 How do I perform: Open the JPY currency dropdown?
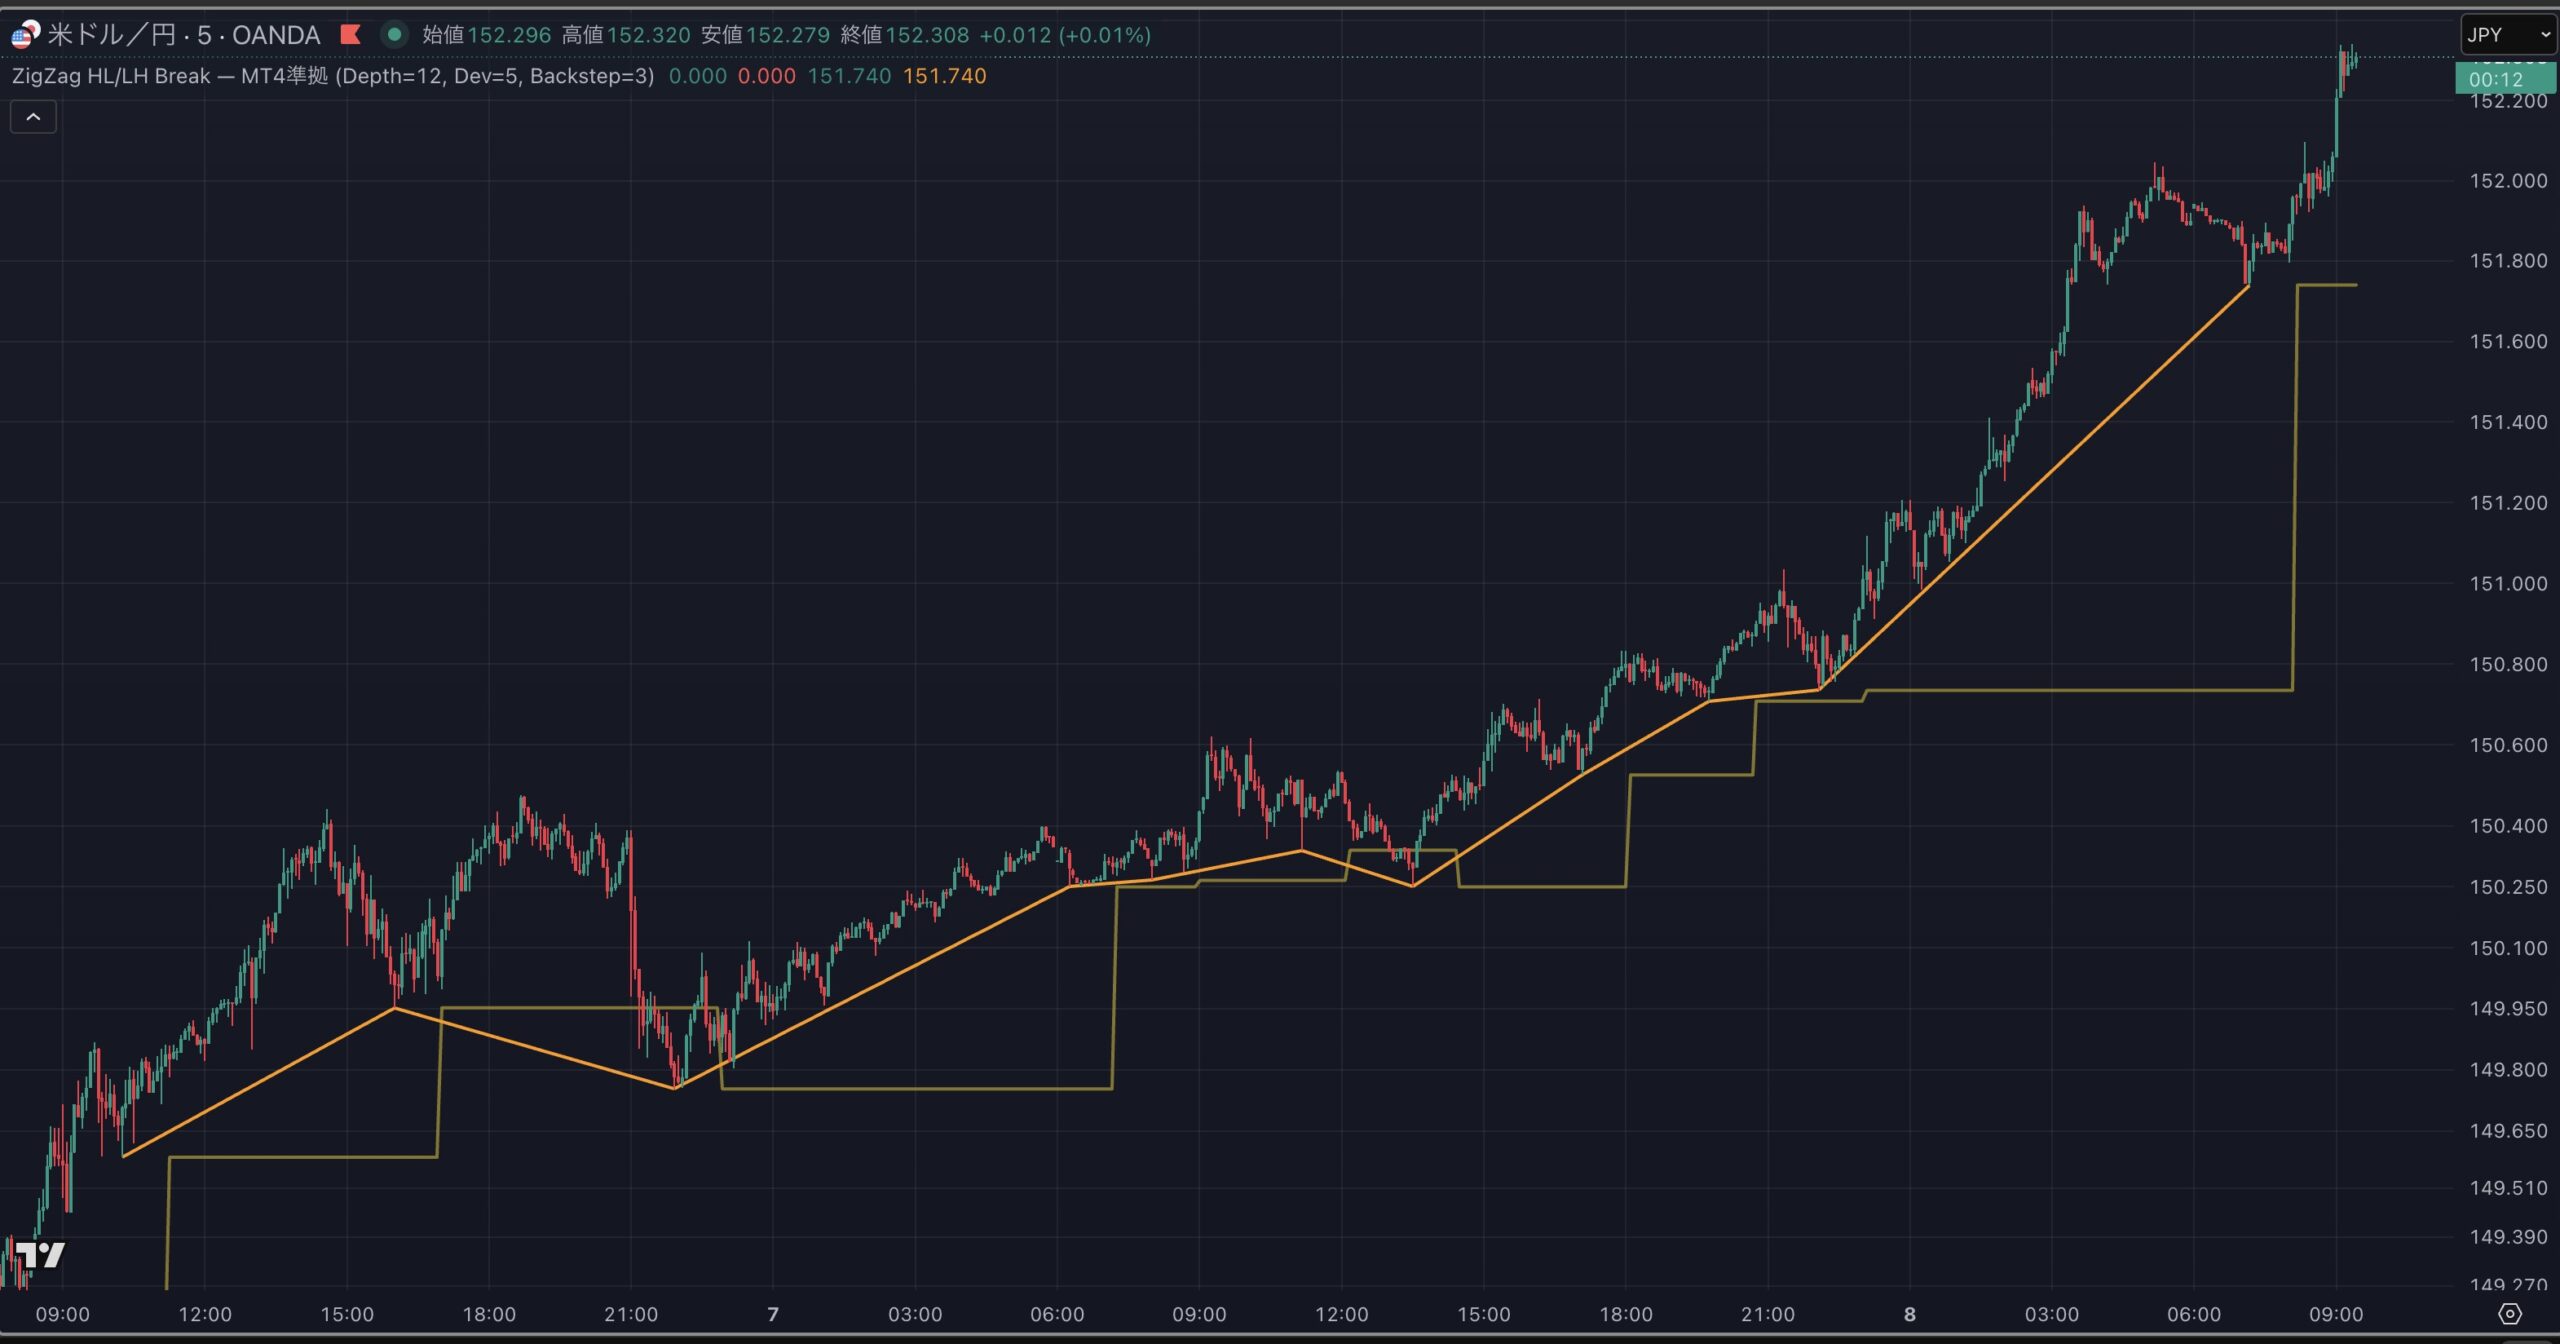click(2507, 35)
